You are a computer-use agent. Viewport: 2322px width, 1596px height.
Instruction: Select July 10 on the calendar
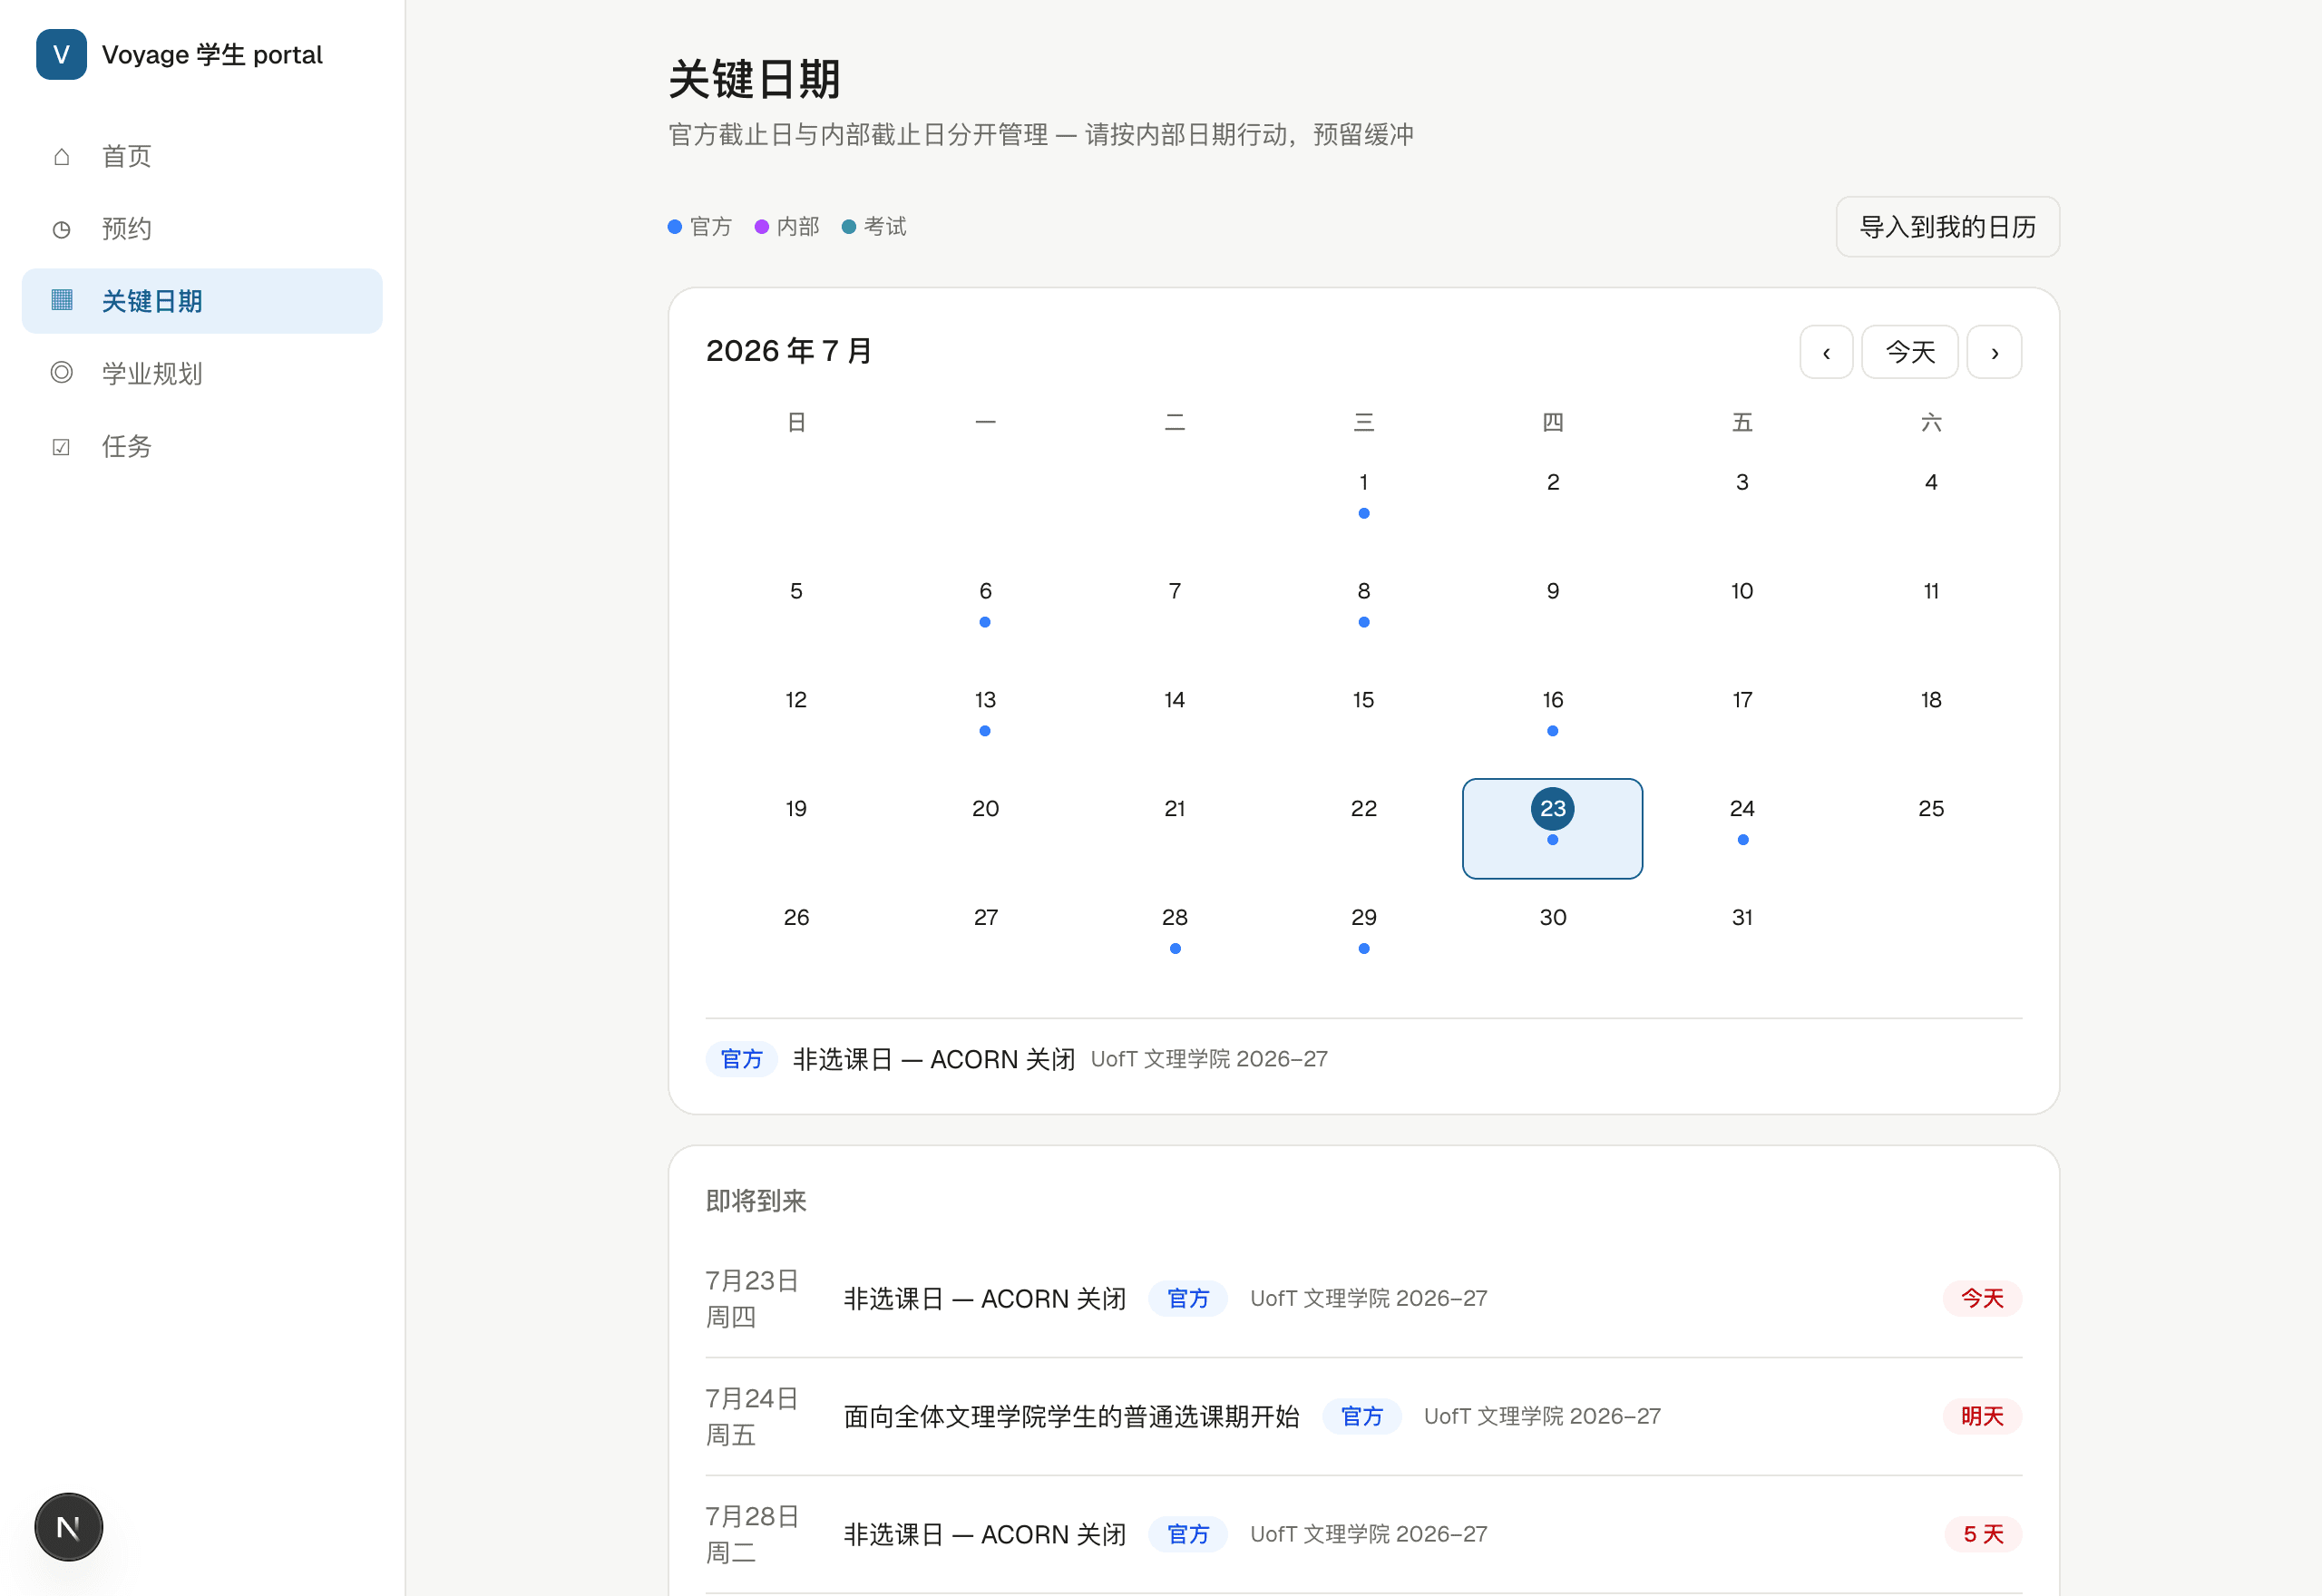[x=1741, y=611]
